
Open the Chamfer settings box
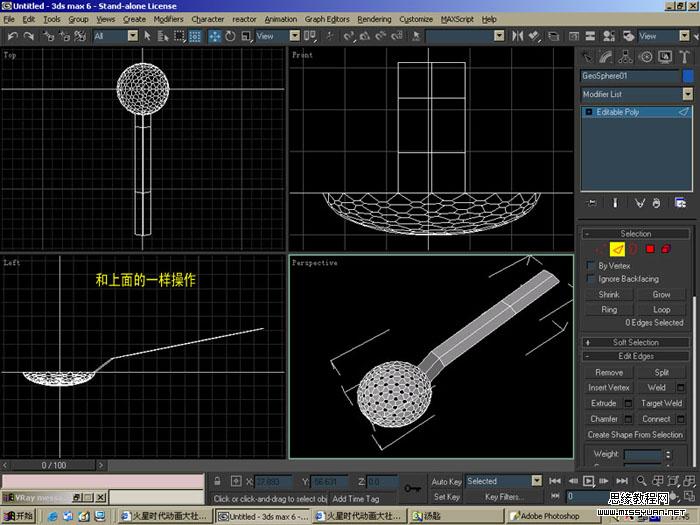point(628,419)
